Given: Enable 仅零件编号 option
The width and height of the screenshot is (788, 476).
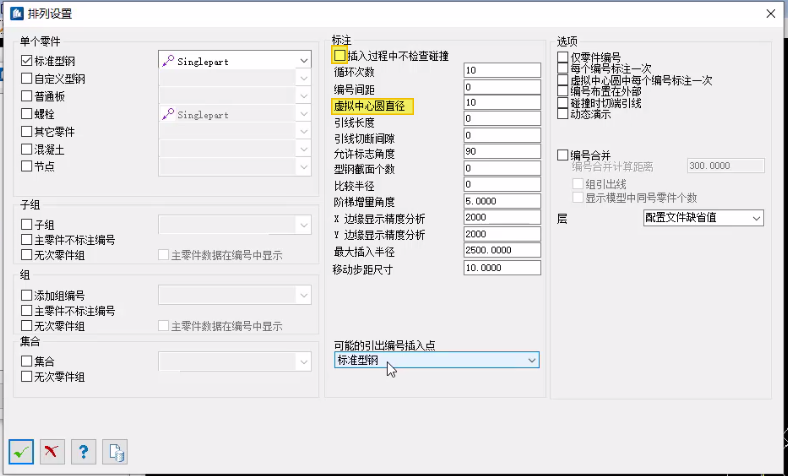Looking at the screenshot, I should (563, 57).
